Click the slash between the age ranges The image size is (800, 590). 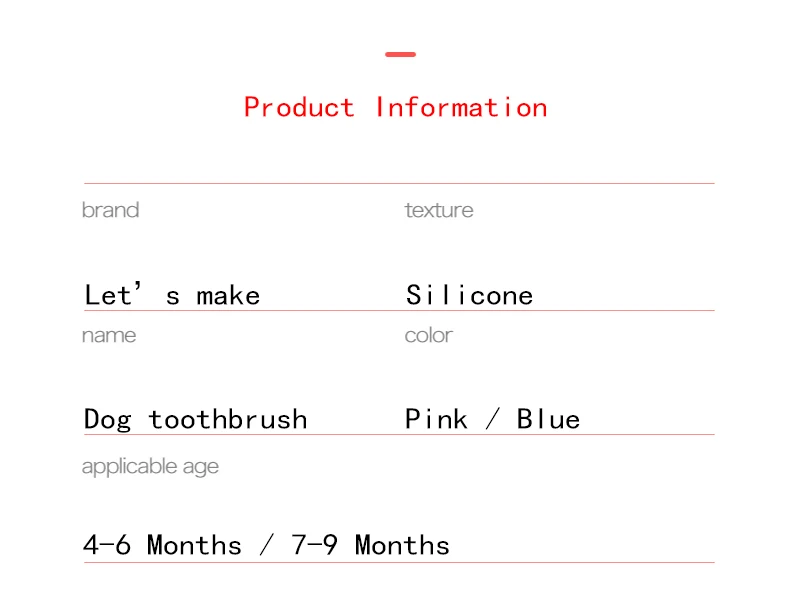point(266,545)
